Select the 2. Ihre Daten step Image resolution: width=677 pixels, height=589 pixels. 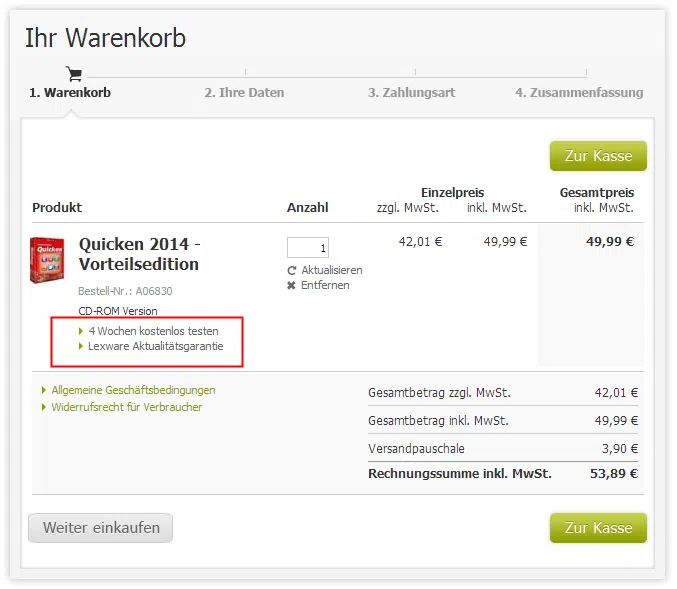(244, 92)
